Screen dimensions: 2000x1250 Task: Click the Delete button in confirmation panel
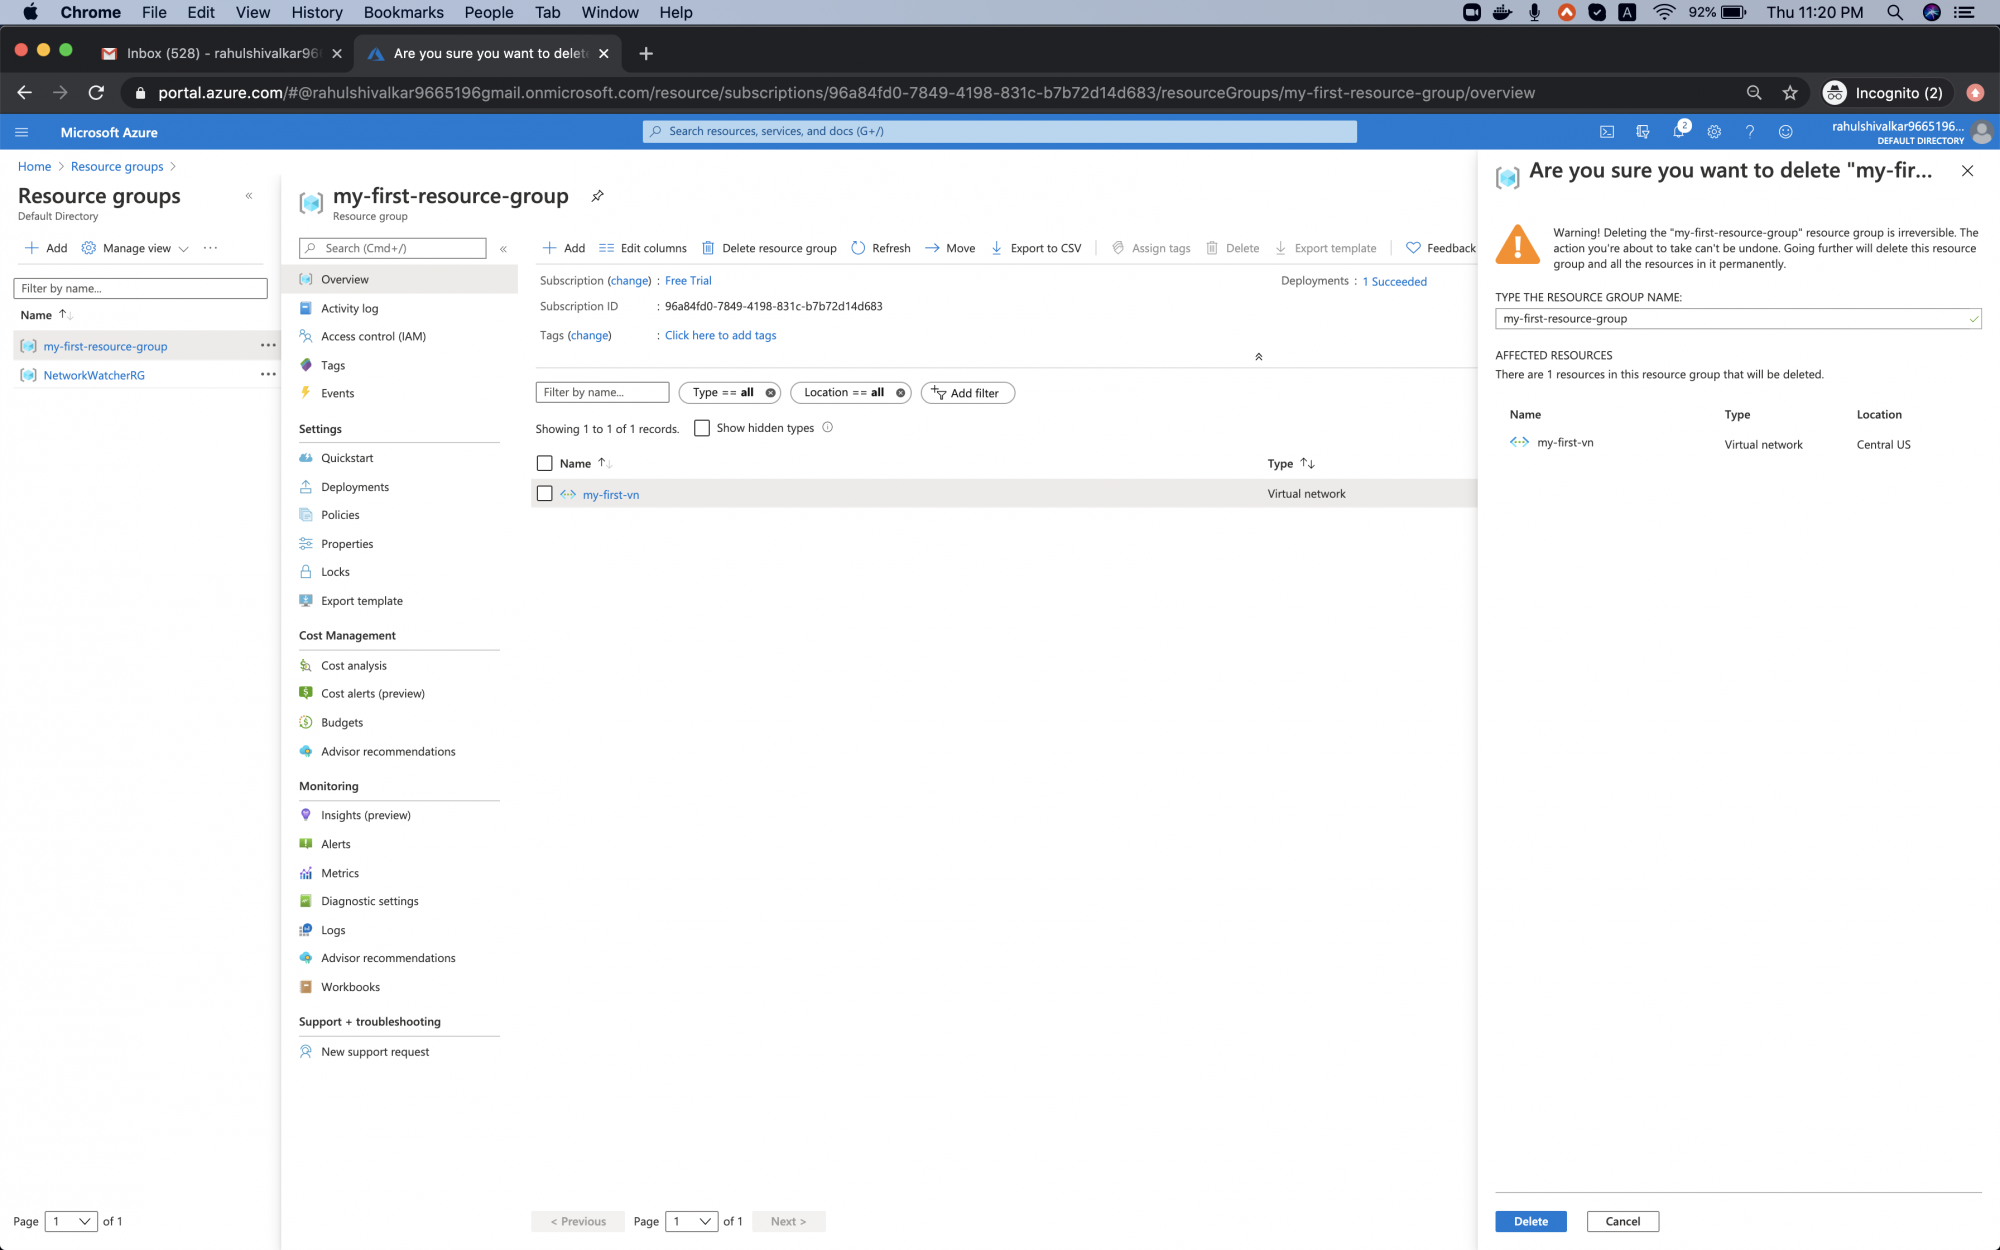1531,1221
